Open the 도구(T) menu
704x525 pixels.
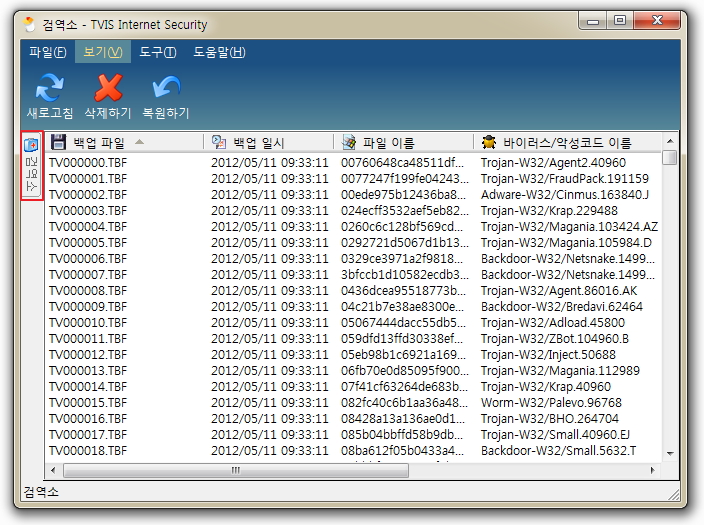tap(157, 53)
